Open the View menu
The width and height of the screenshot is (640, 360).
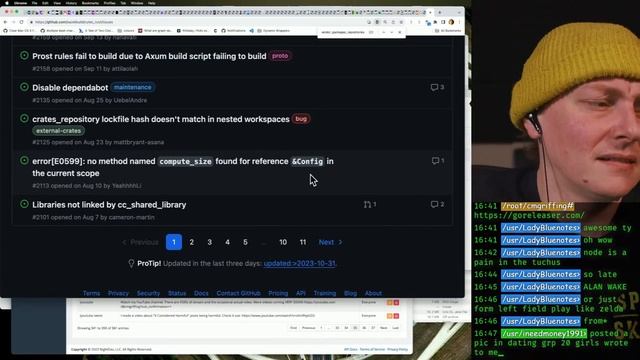coord(57,3)
